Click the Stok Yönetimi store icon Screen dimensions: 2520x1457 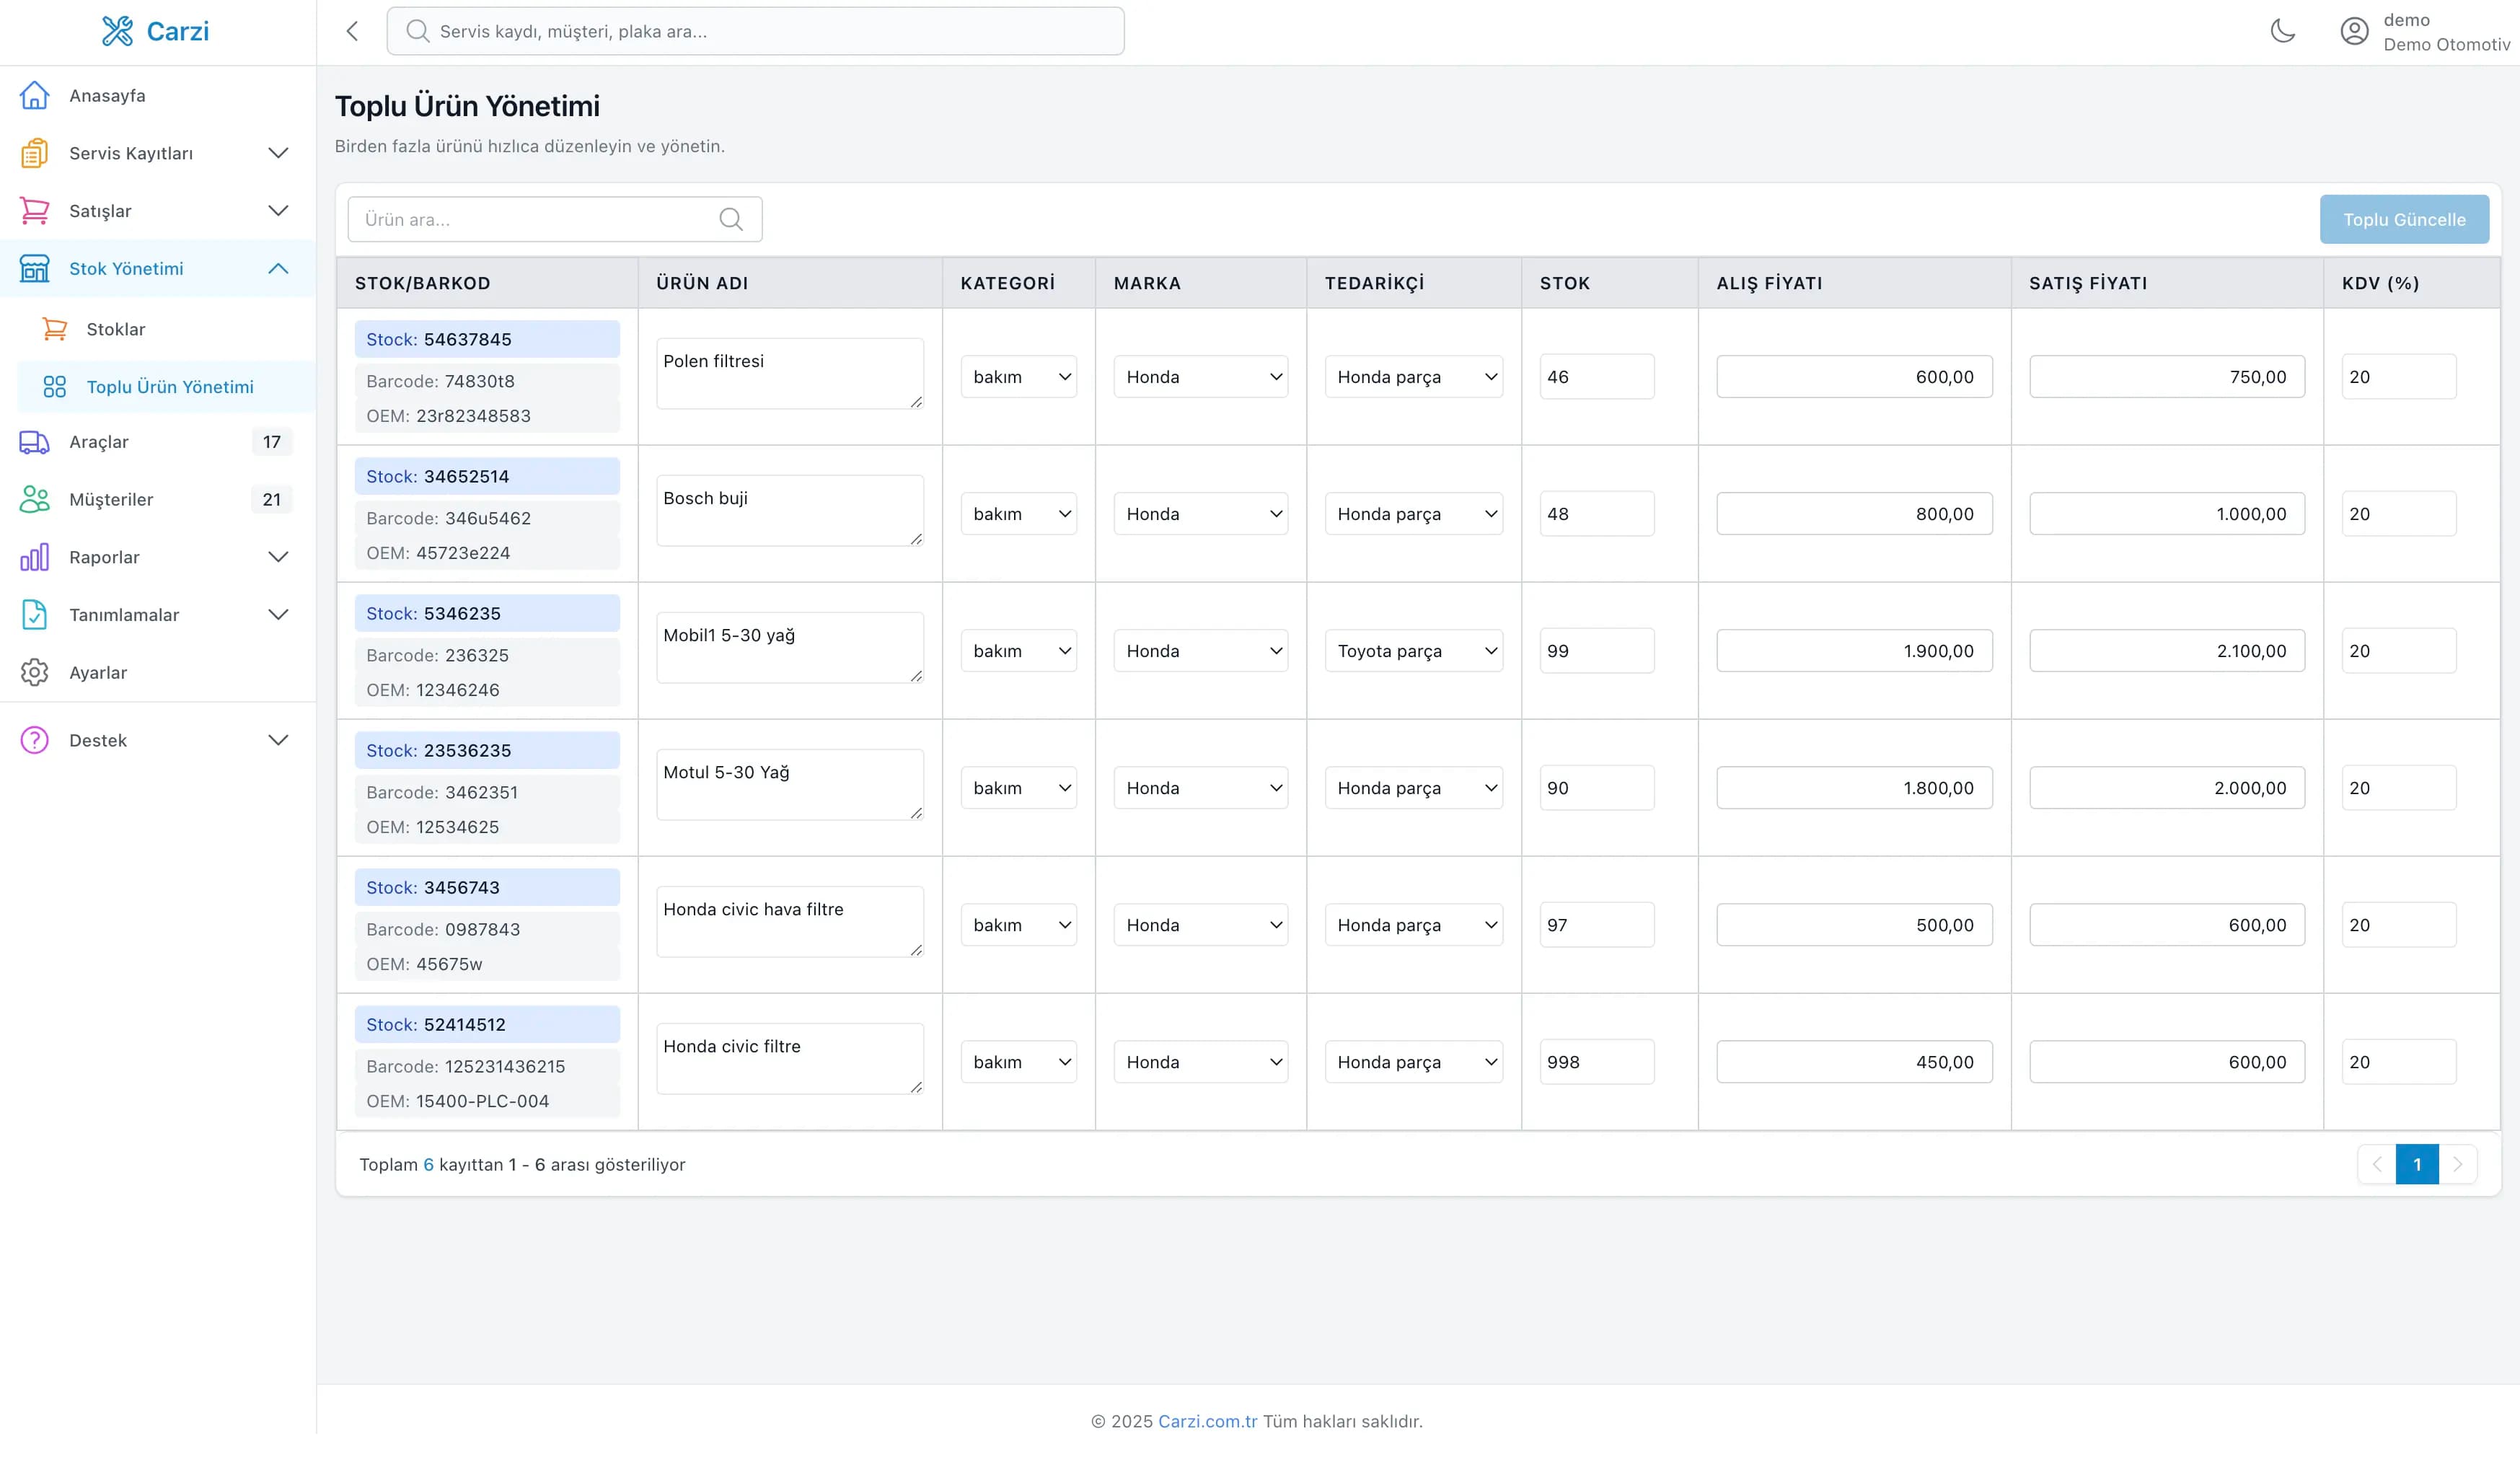(34, 268)
